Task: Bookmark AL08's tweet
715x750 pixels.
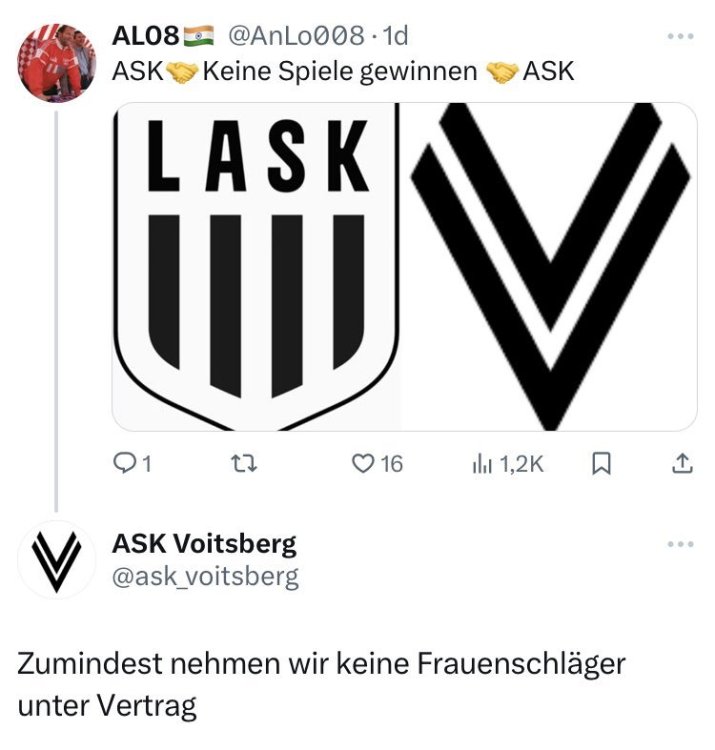Action: pos(601,463)
